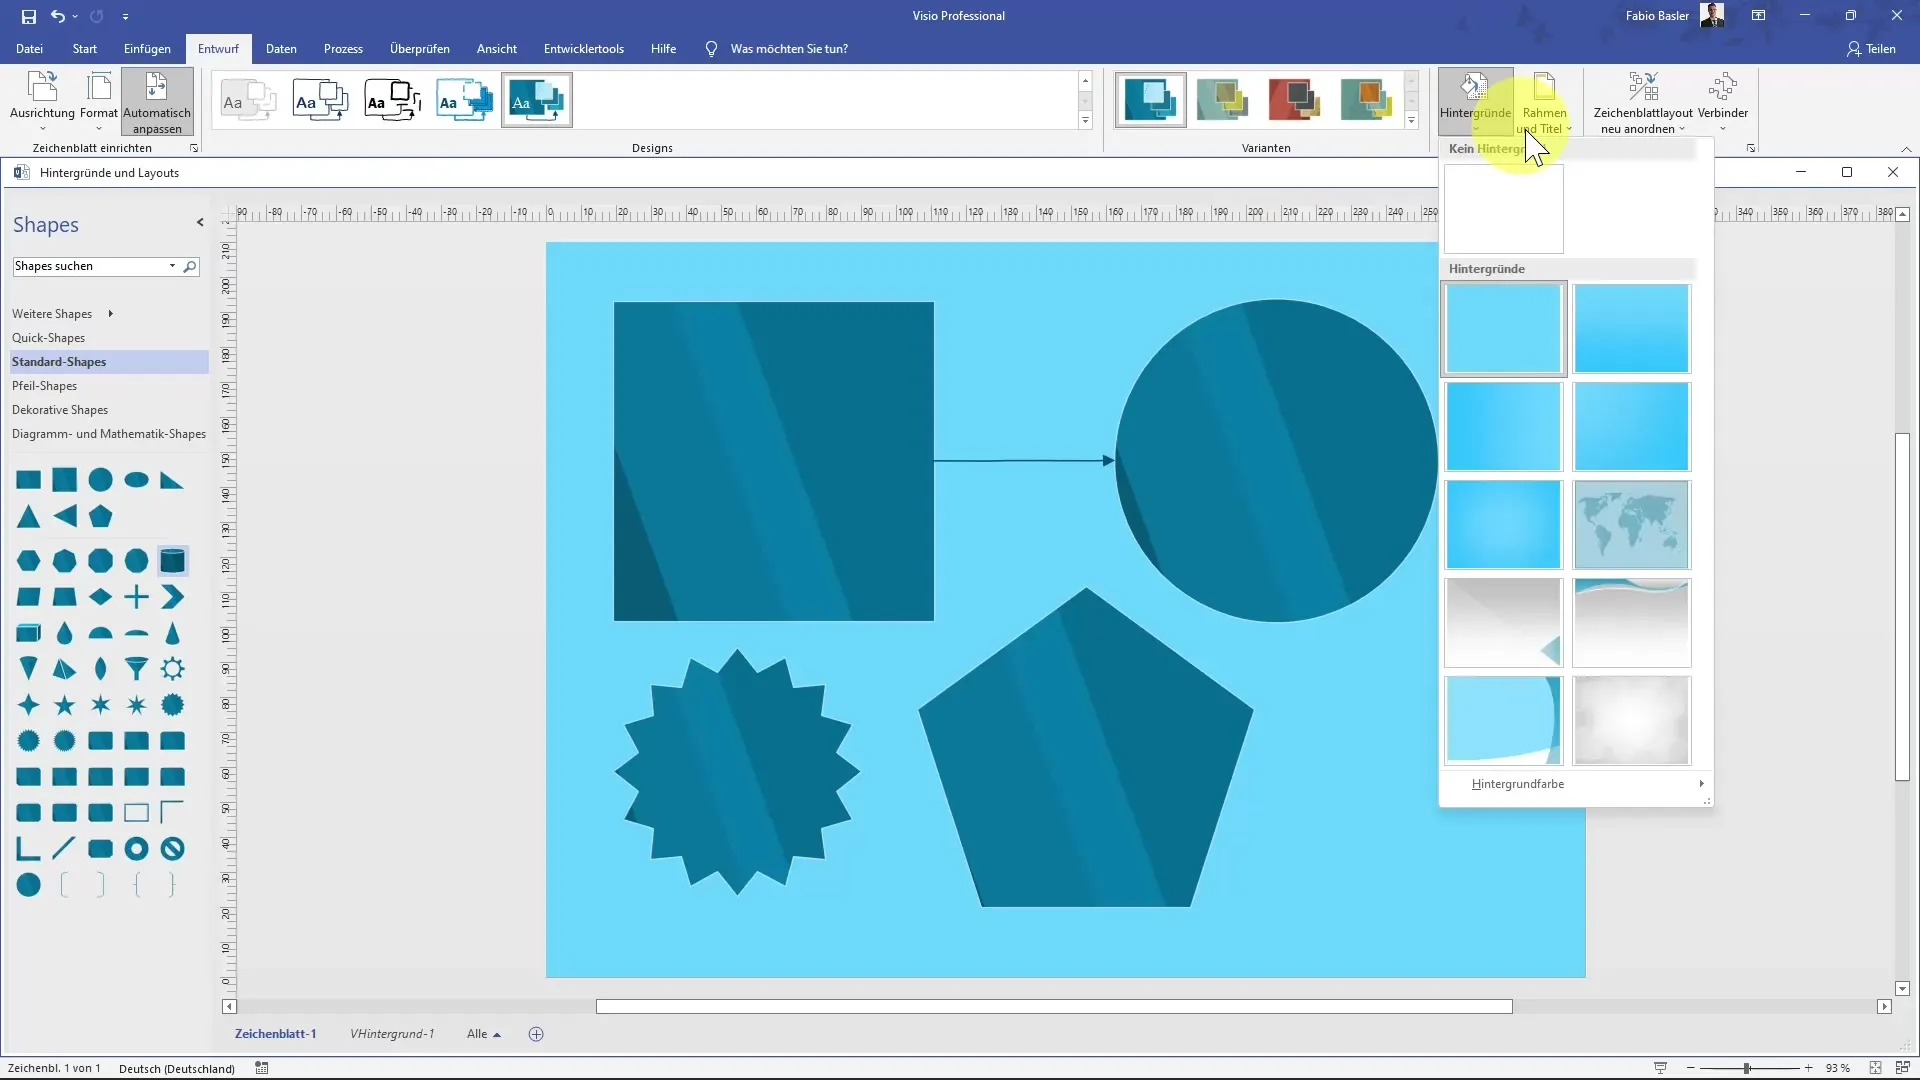The width and height of the screenshot is (1920, 1080).
Task: Click the Hintergrundfarbe color swatch option
Action: point(1518,783)
